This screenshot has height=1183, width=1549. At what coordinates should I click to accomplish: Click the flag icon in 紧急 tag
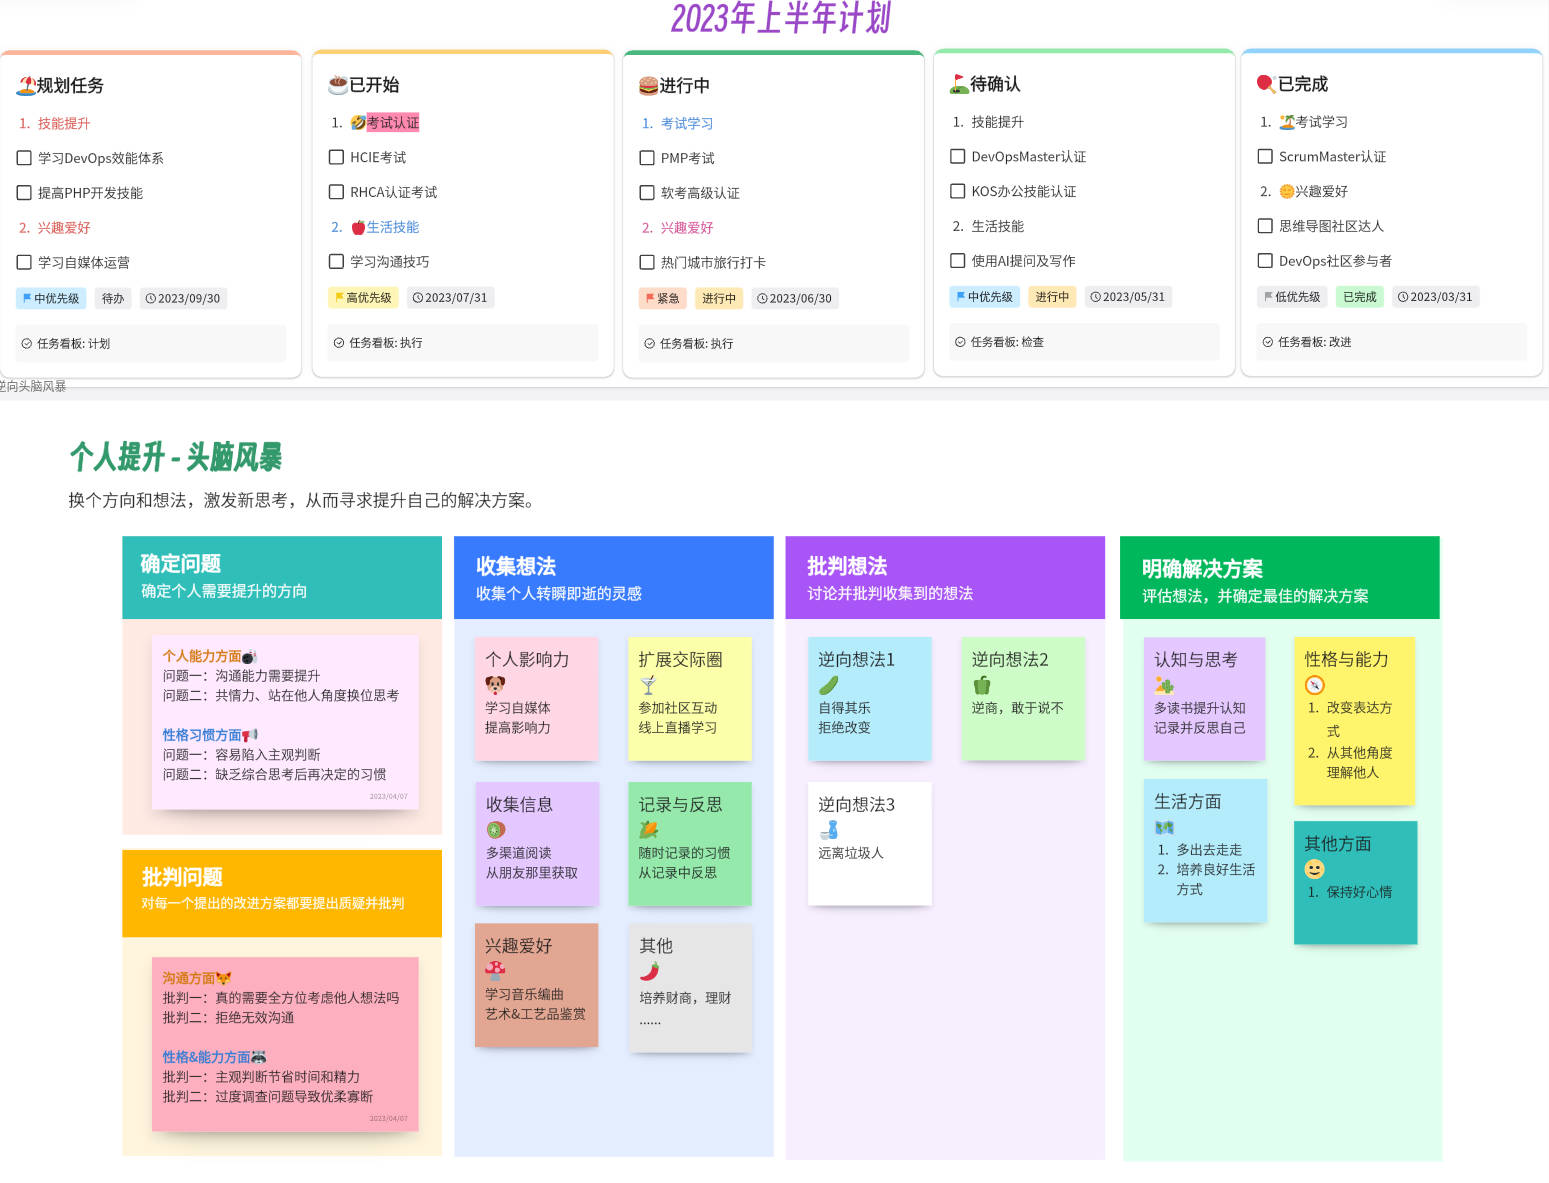coord(650,298)
